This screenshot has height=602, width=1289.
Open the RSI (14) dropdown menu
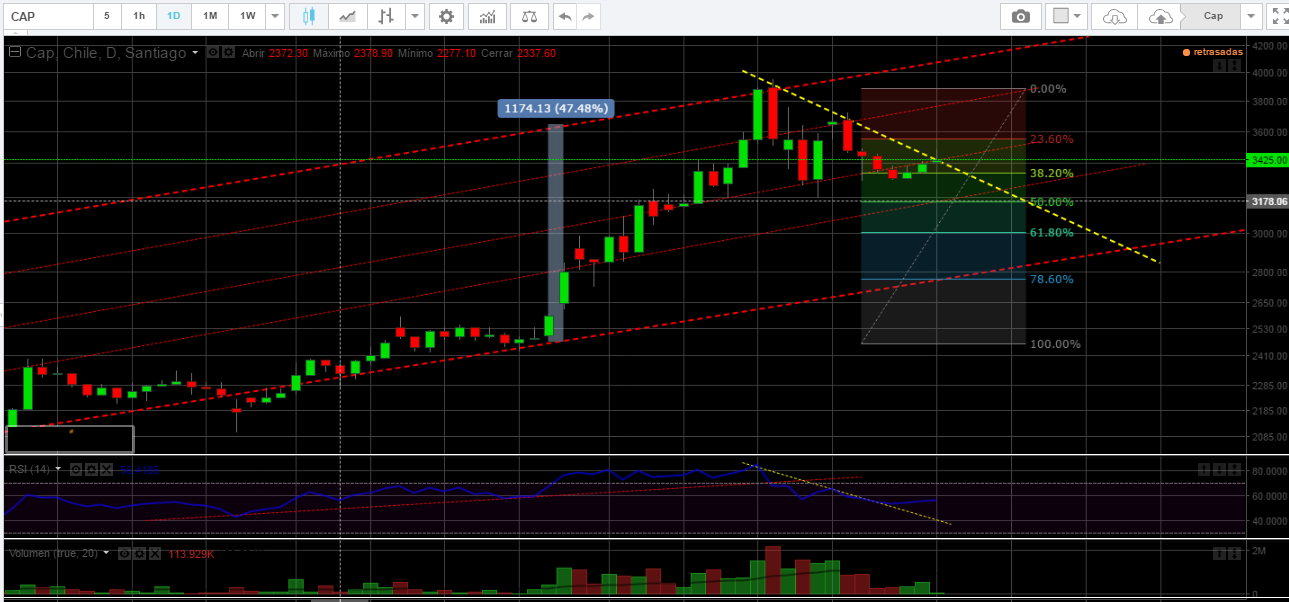pyautogui.click(x=58, y=468)
